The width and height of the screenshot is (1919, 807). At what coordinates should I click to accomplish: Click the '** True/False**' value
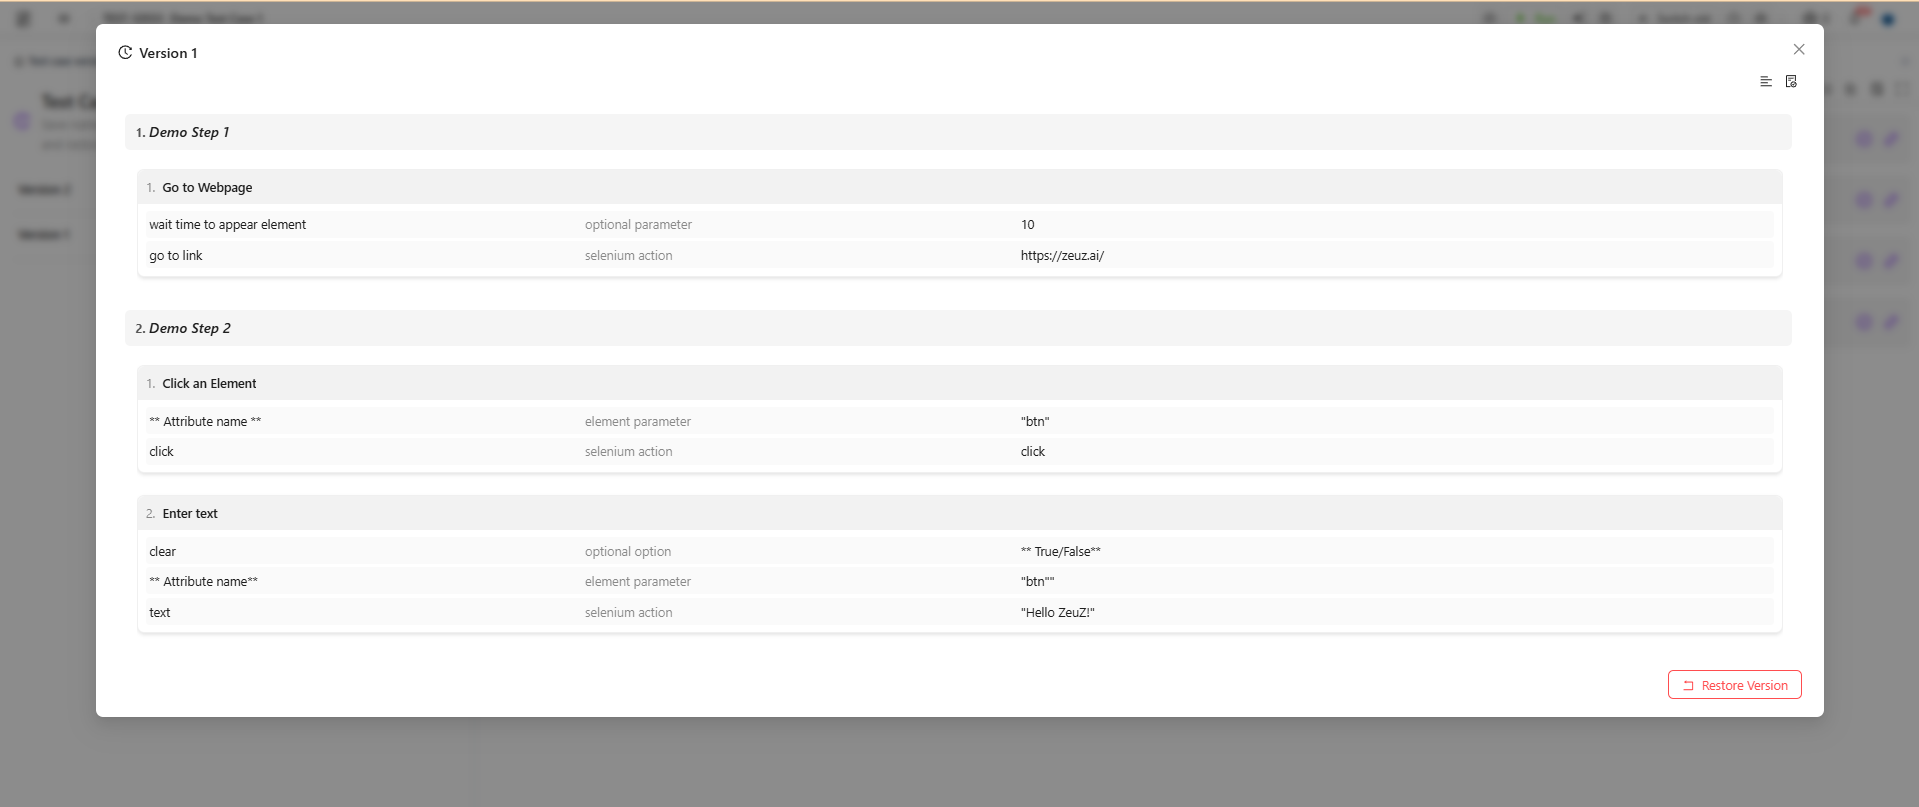(1060, 552)
